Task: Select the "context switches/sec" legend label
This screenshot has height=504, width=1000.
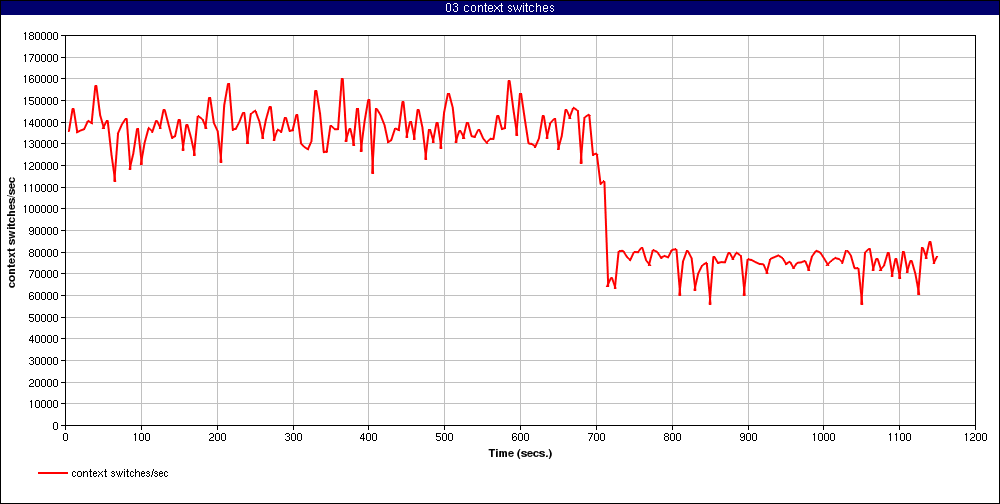Action: (120, 473)
